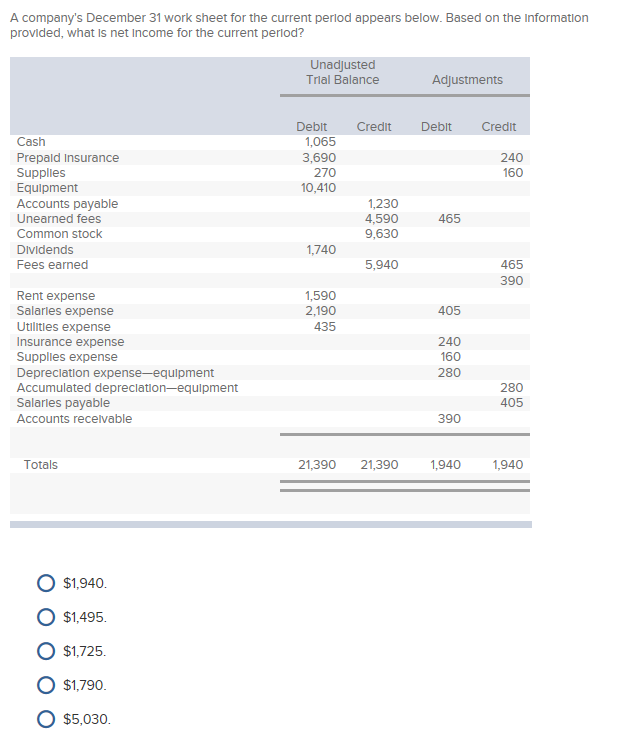Click the Unadjusted Trial Balance column header
The height and width of the screenshot is (749, 621).
coord(344,72)
